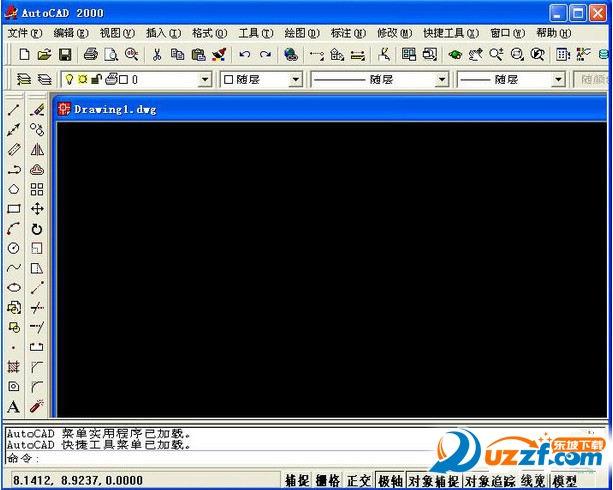The width and height of the screenshot is (613, 490).
Task: Select the Line draw tool
Action: 14,110
